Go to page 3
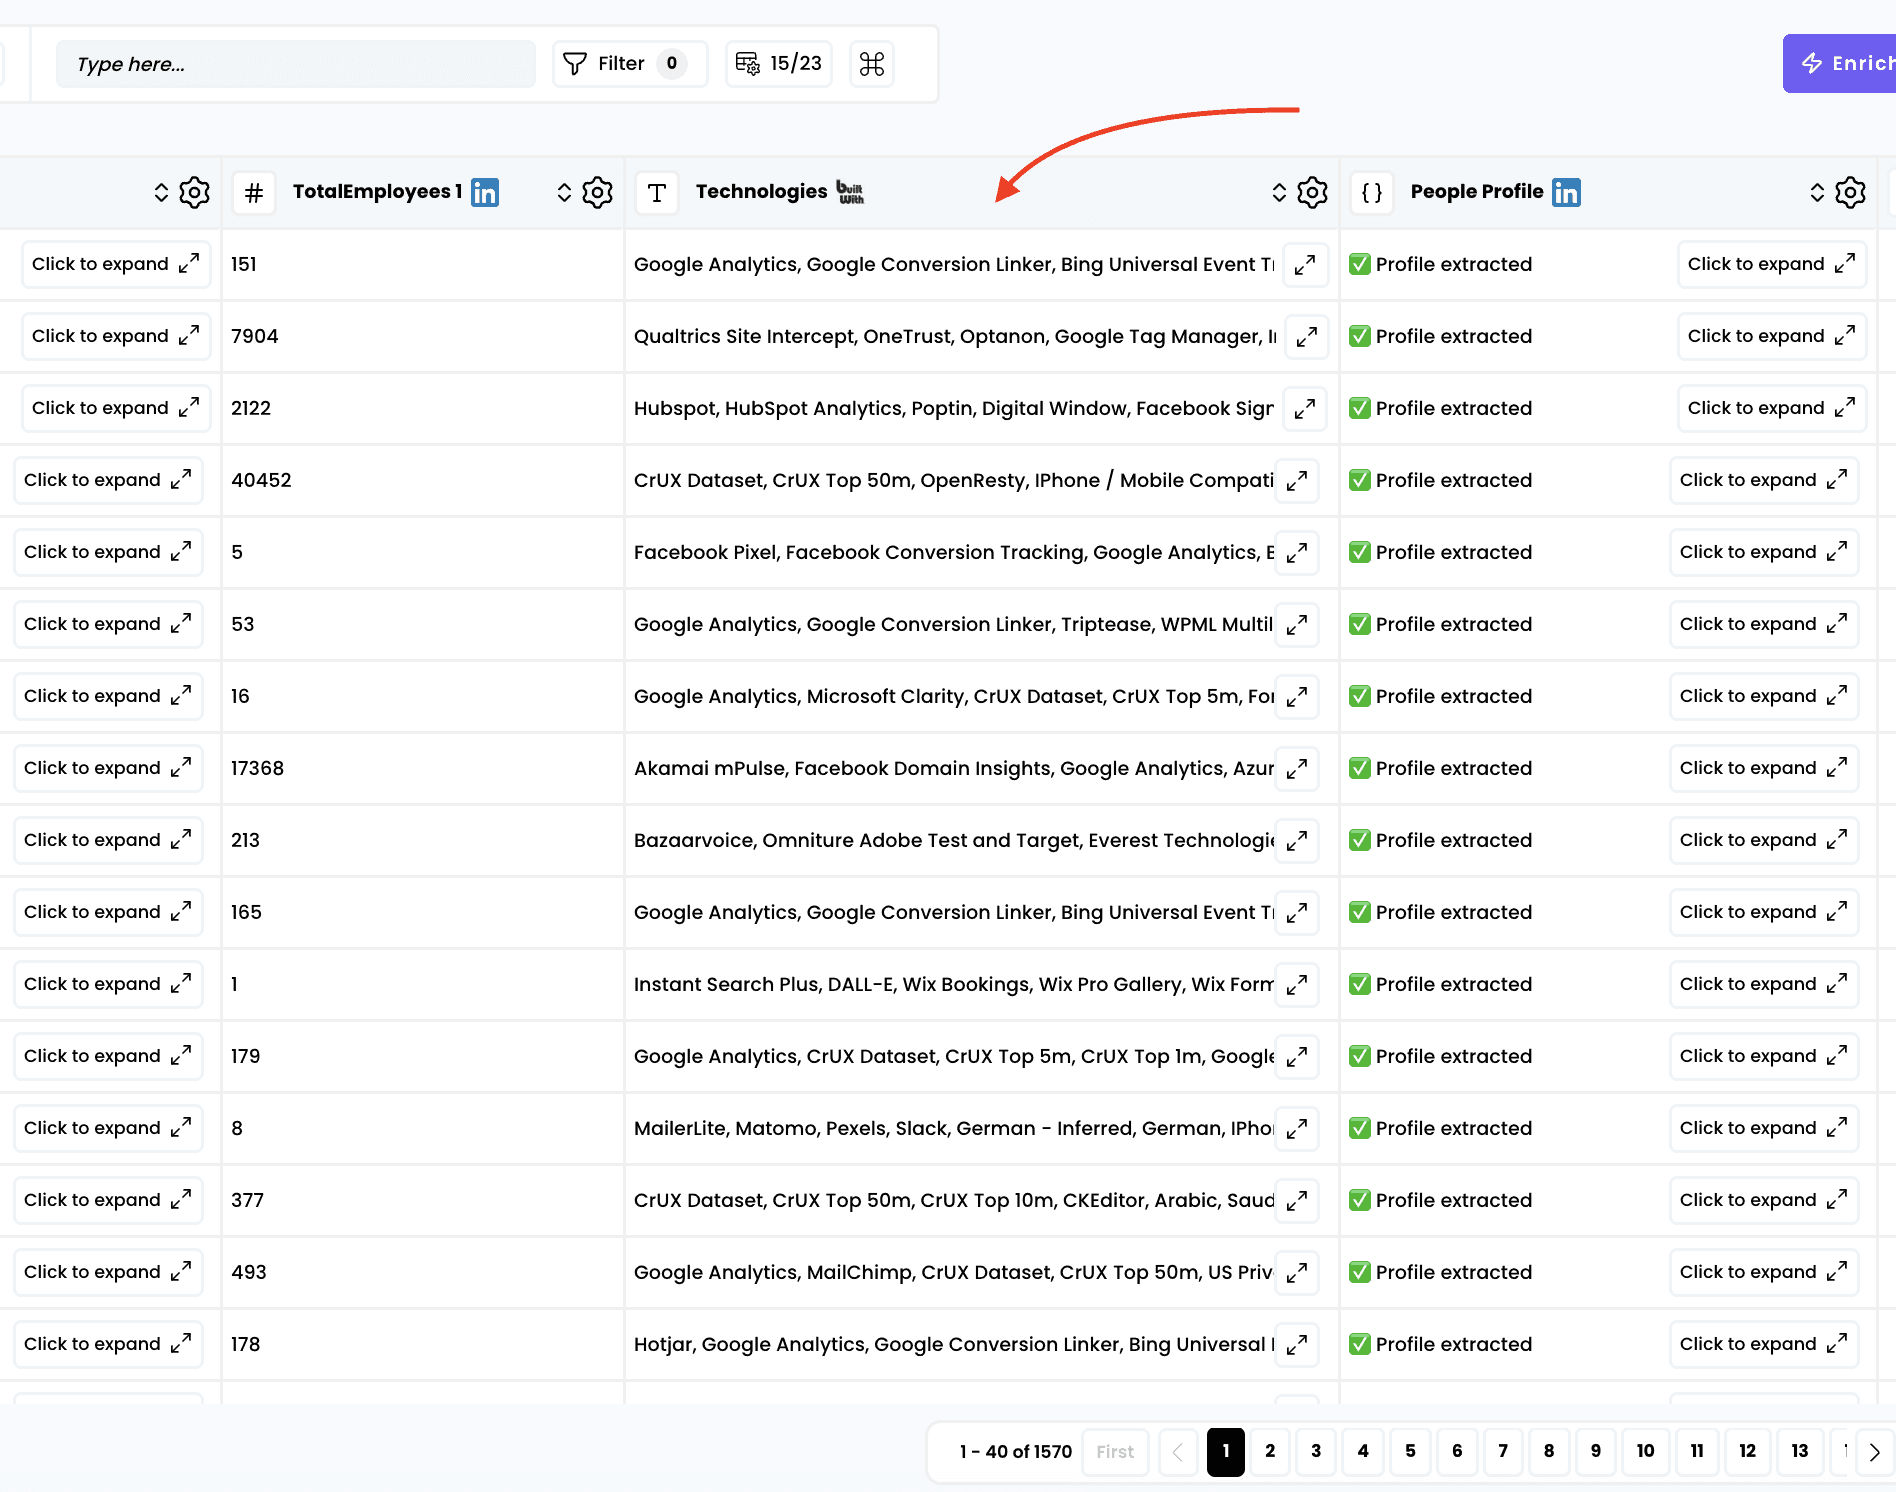This screenshot has width=1896, height=1492. click(x=1316, y=1451)
